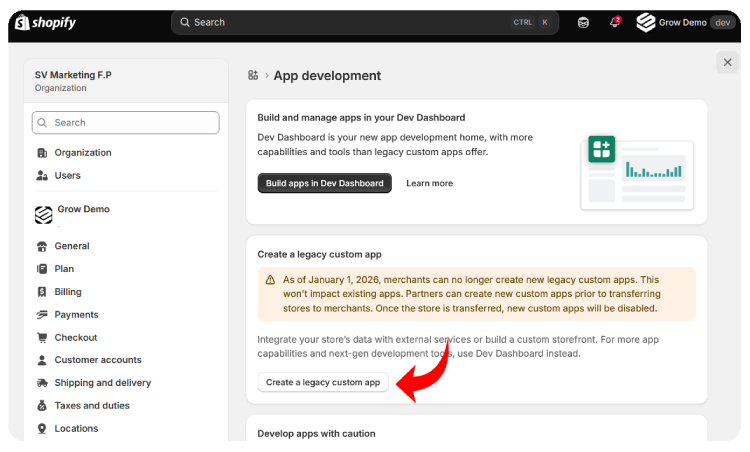
Task: Click the Customer accounts person icon
Action: (42, 360)
